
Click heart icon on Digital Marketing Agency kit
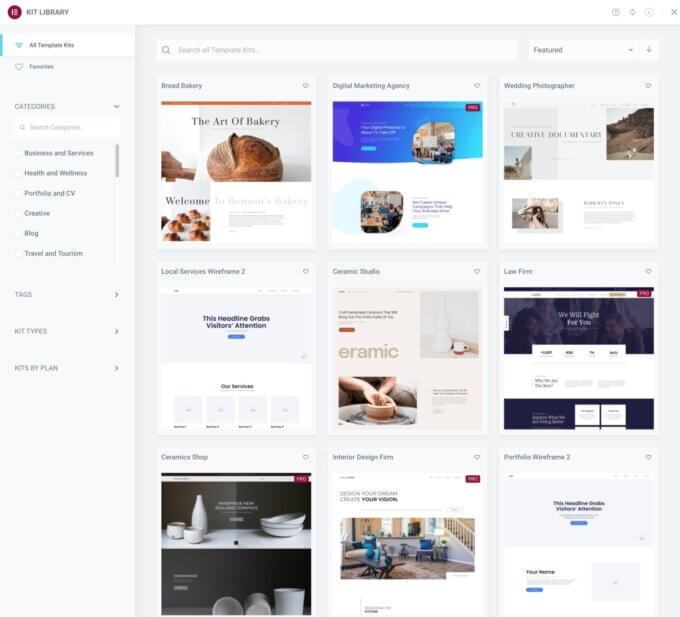click(477, 86)
